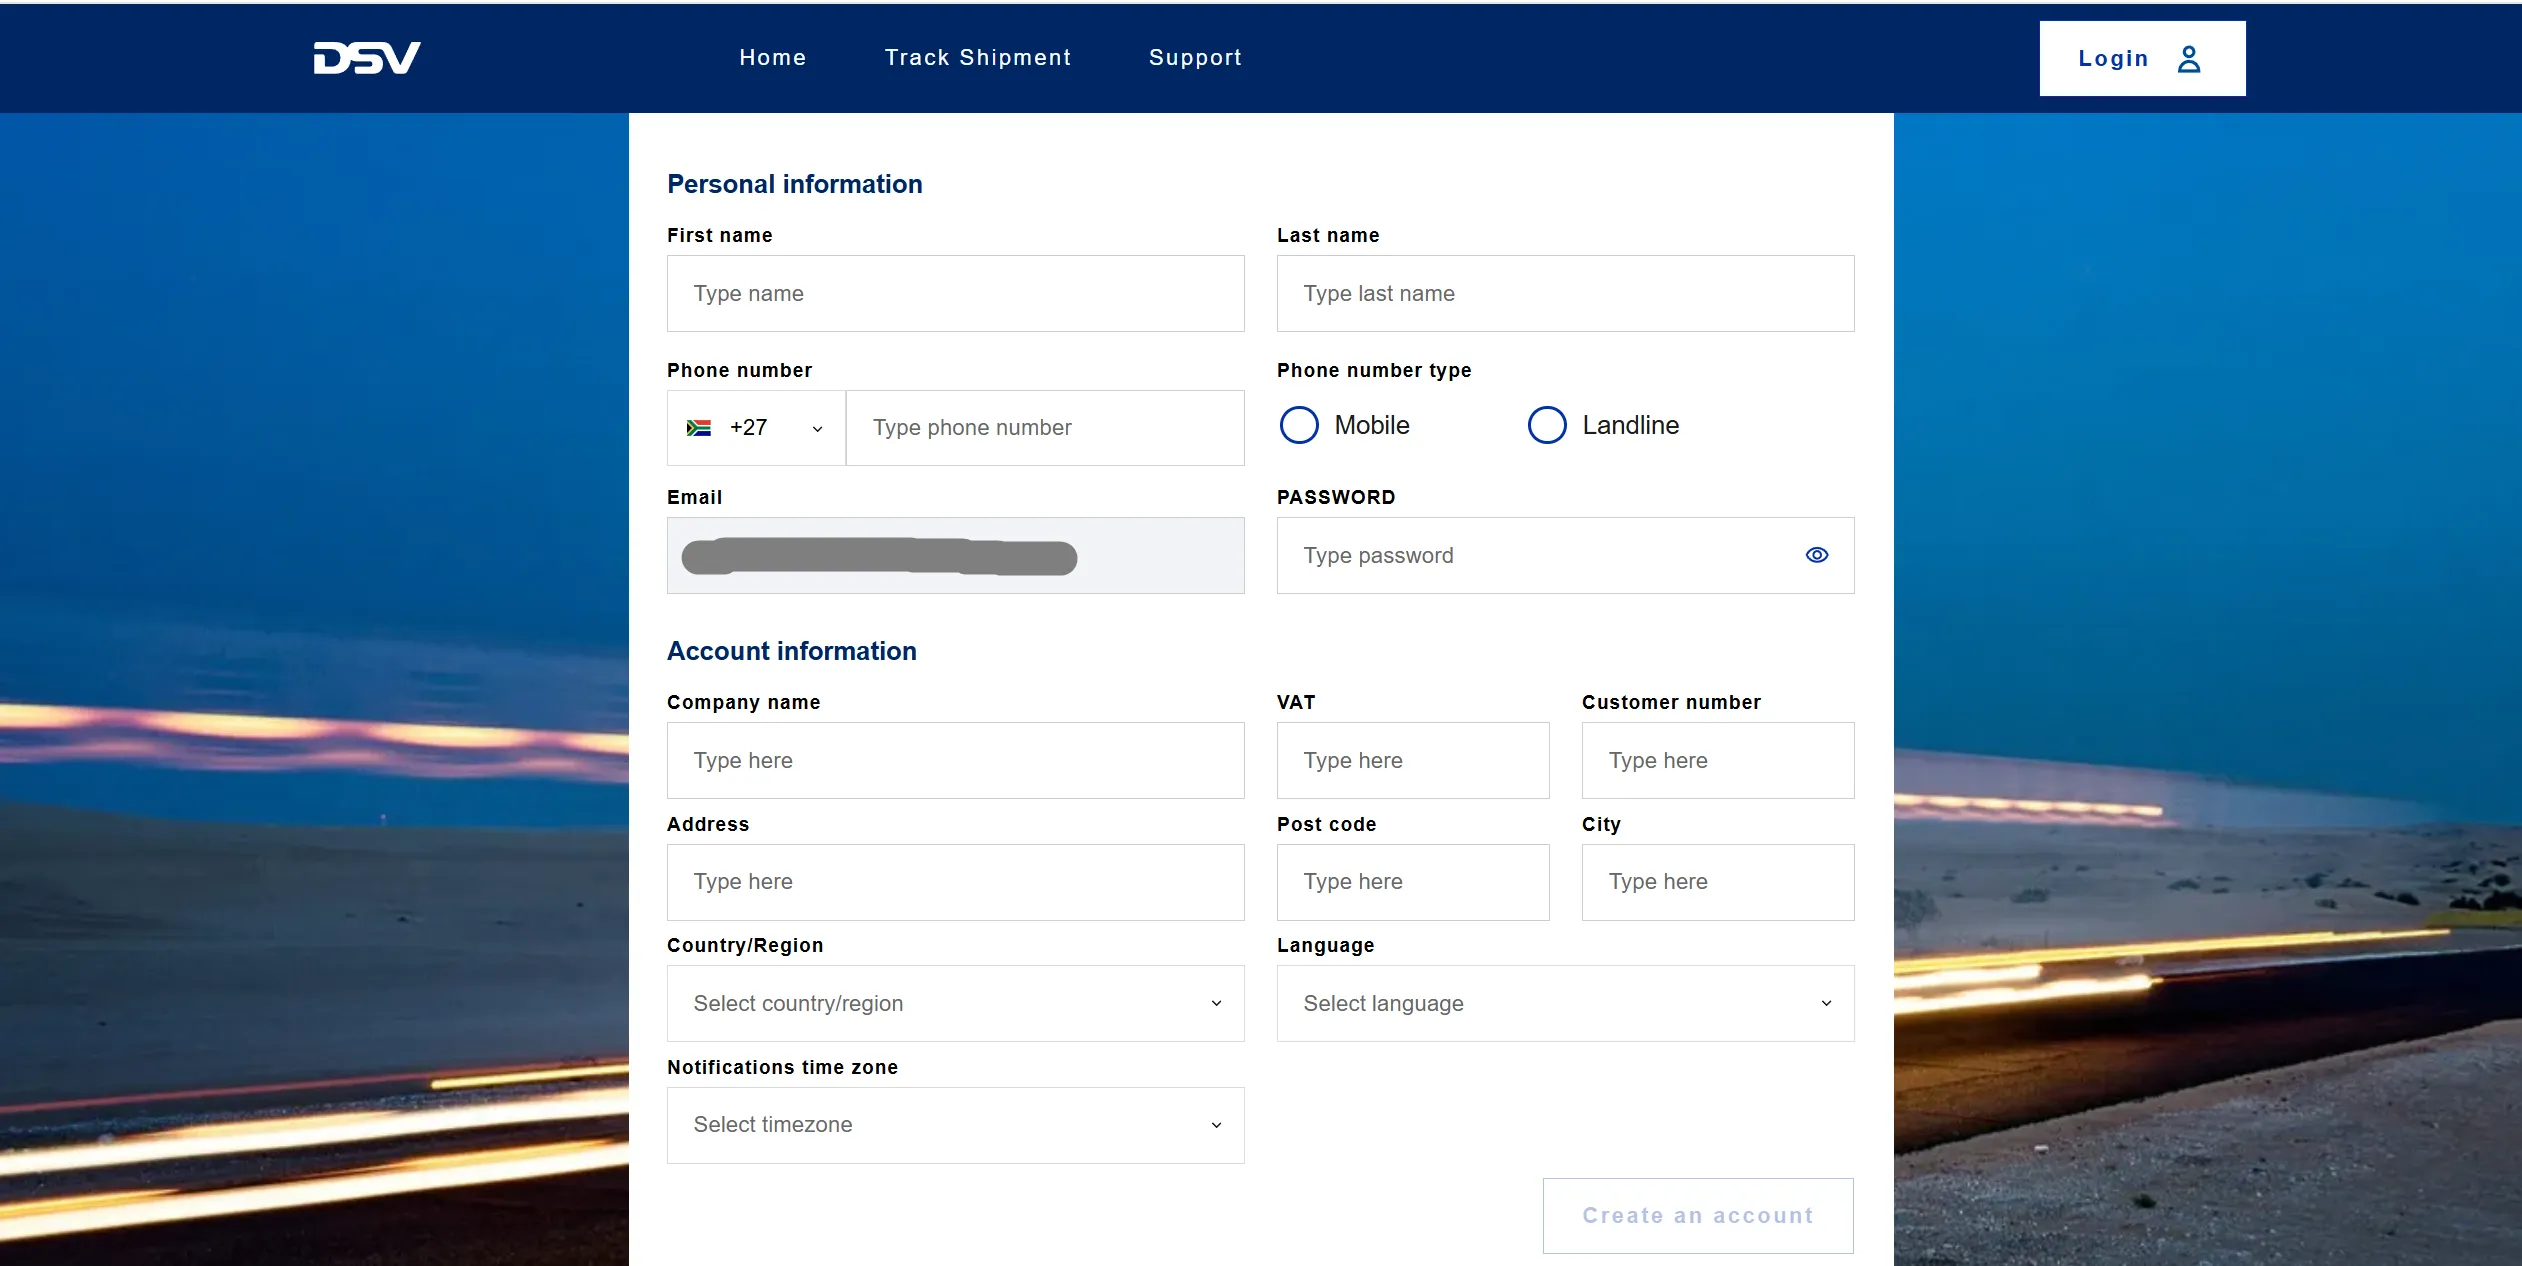This screenshot has height=1266, width=2522.
Task: Click the user profile icon beside Login
Action: pos(2188,59)
